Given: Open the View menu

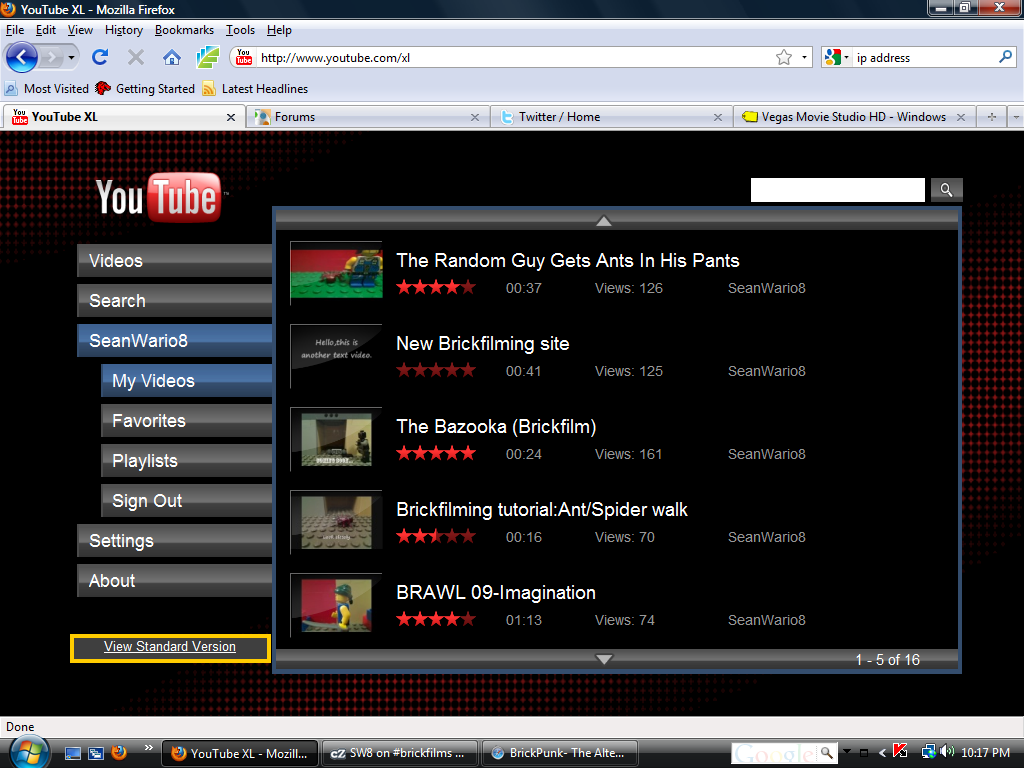Looking at the screenshot, I should [80, 30].
